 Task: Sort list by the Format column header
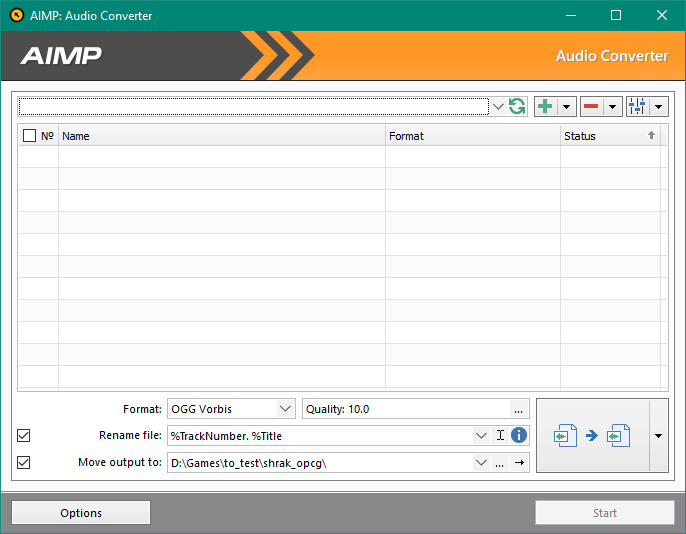coord(472,136)
